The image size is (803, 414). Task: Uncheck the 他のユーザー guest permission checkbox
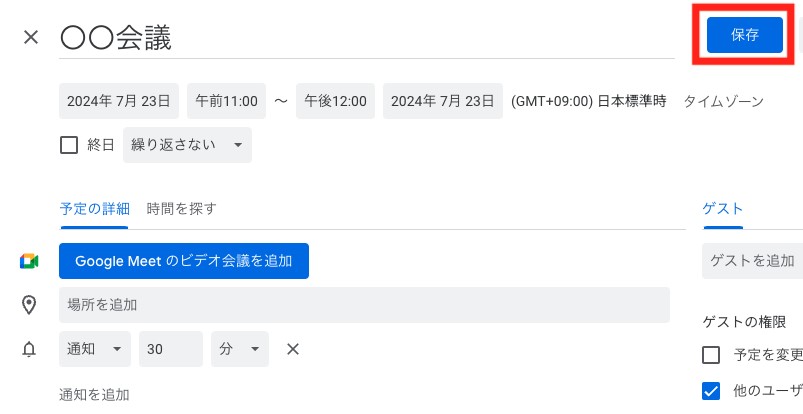point(711,391)
